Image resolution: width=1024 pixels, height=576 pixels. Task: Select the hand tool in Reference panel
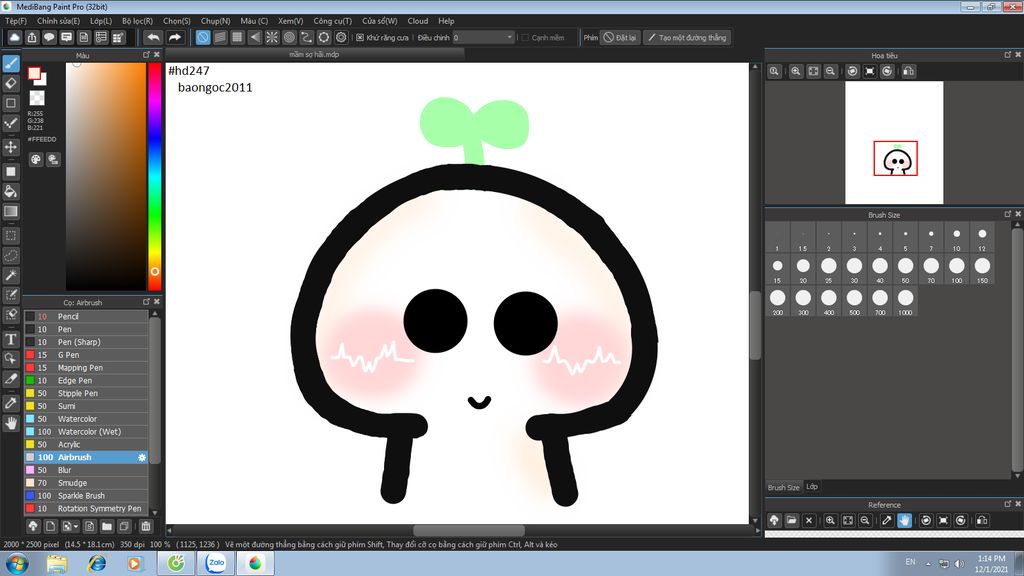click(904, 520)
